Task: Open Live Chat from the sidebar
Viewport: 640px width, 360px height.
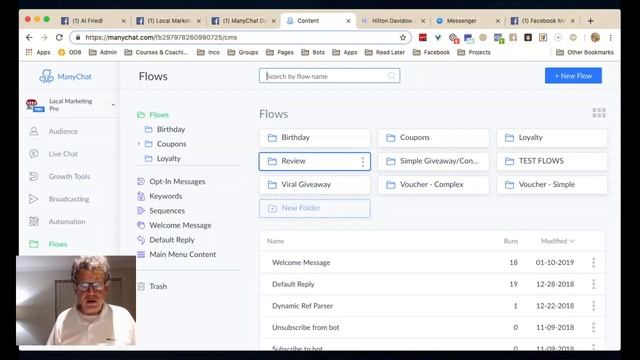Action: pos(63,154)
